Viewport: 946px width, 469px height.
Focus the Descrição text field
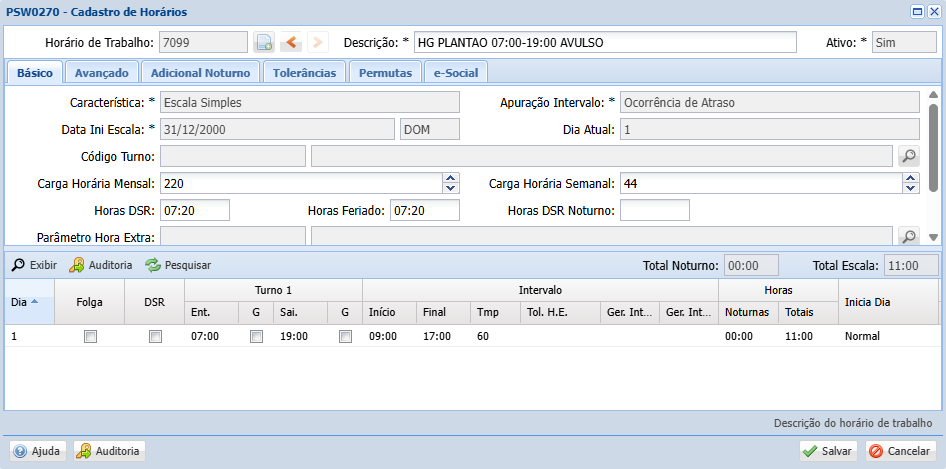(x=605, y=43)
